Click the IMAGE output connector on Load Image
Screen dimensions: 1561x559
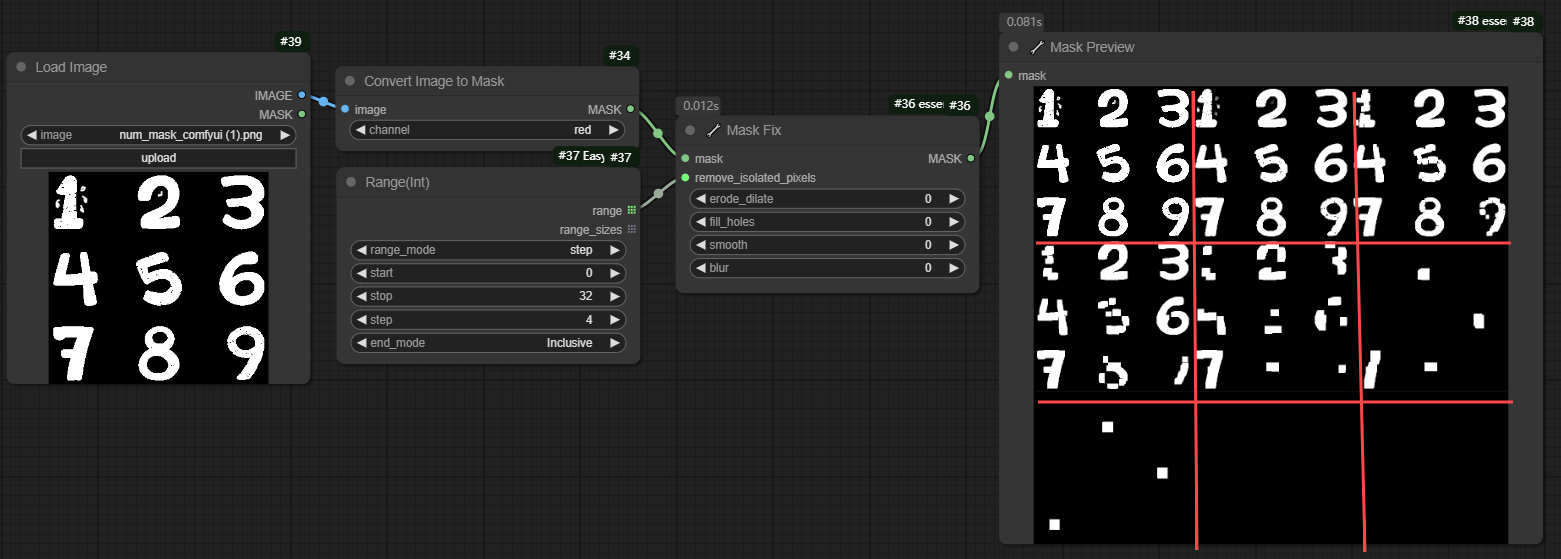coord(302,95)
